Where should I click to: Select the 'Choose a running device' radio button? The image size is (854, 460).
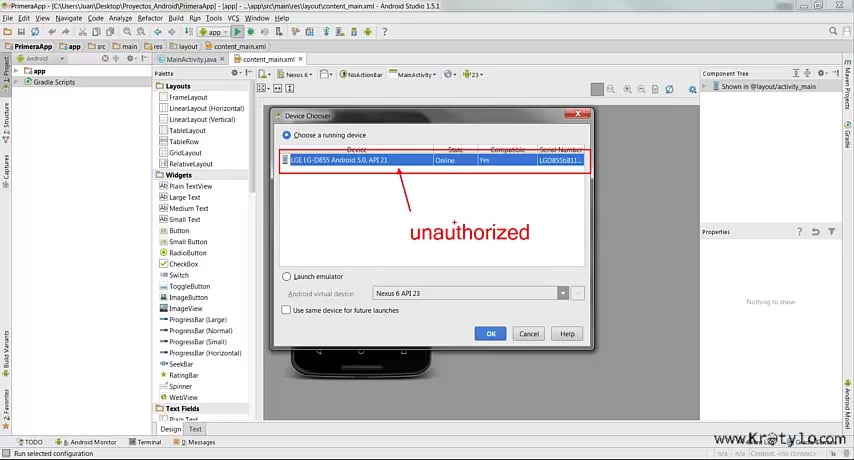[286, 134]
